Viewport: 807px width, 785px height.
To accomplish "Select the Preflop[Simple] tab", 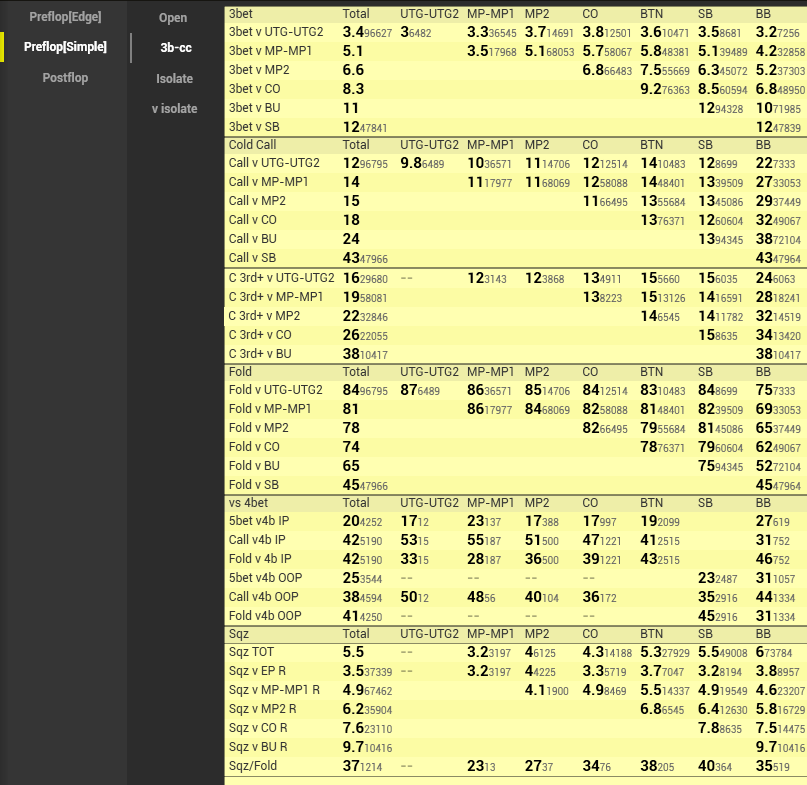I will [x=65, y=47].
